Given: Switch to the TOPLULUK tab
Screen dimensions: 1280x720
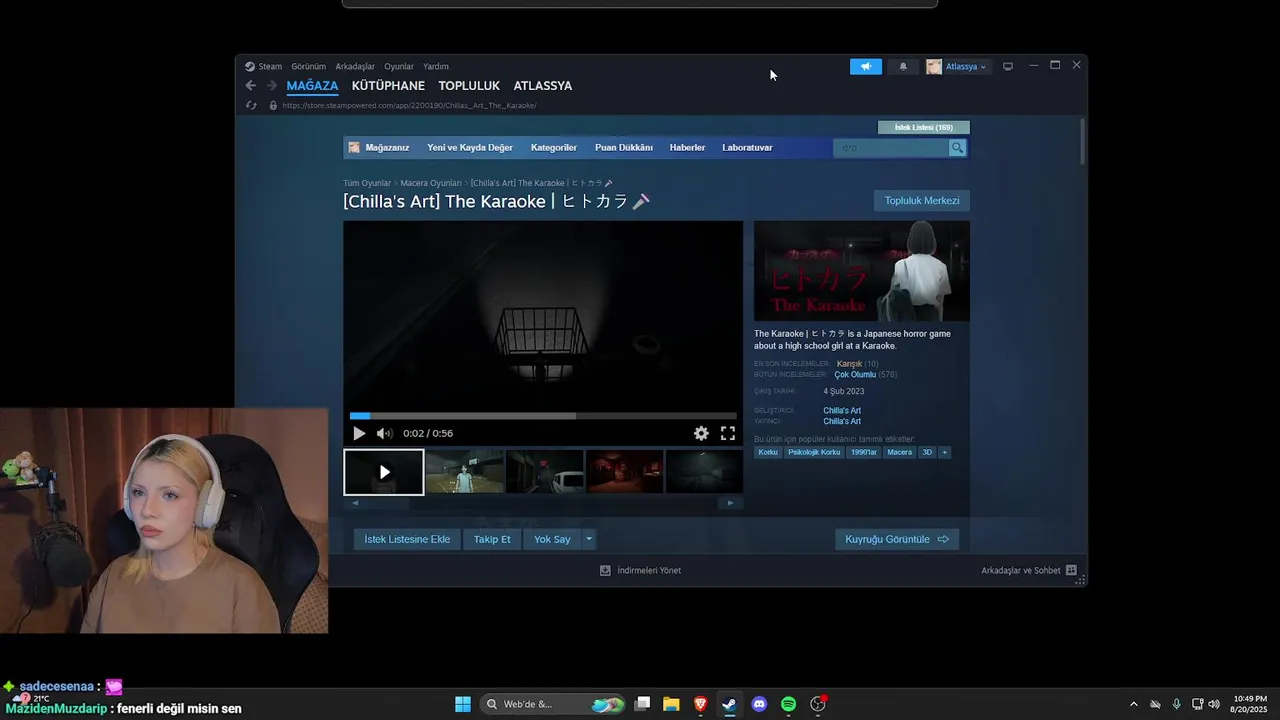Looking at the screenshot, I should pyautogui.click(x=469, y=86).
